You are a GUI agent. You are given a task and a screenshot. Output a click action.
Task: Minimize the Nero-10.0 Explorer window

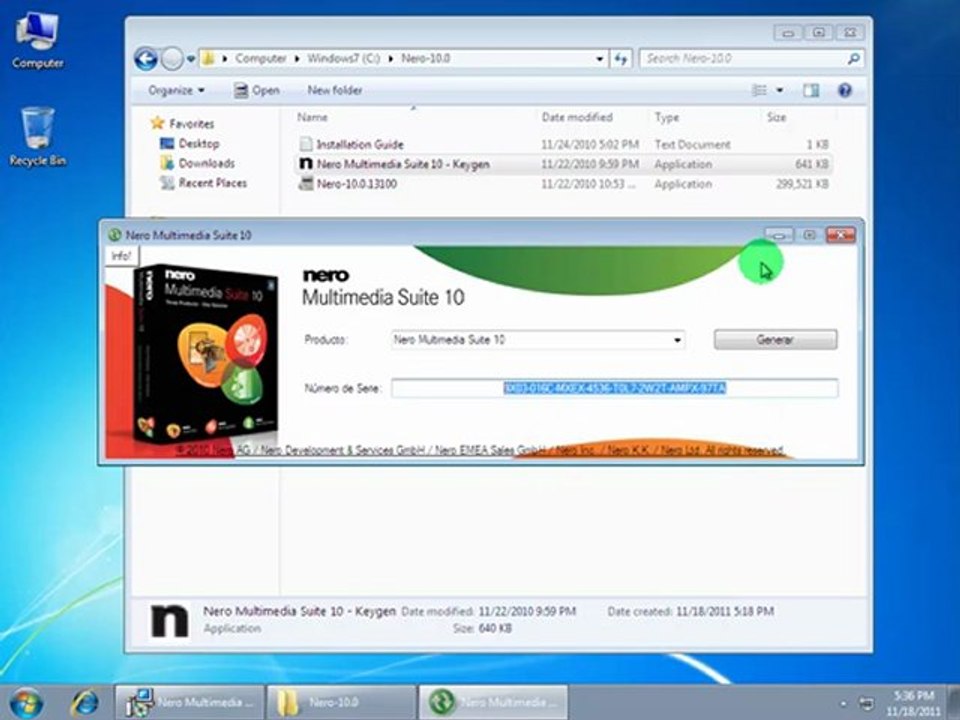[789, 32]
